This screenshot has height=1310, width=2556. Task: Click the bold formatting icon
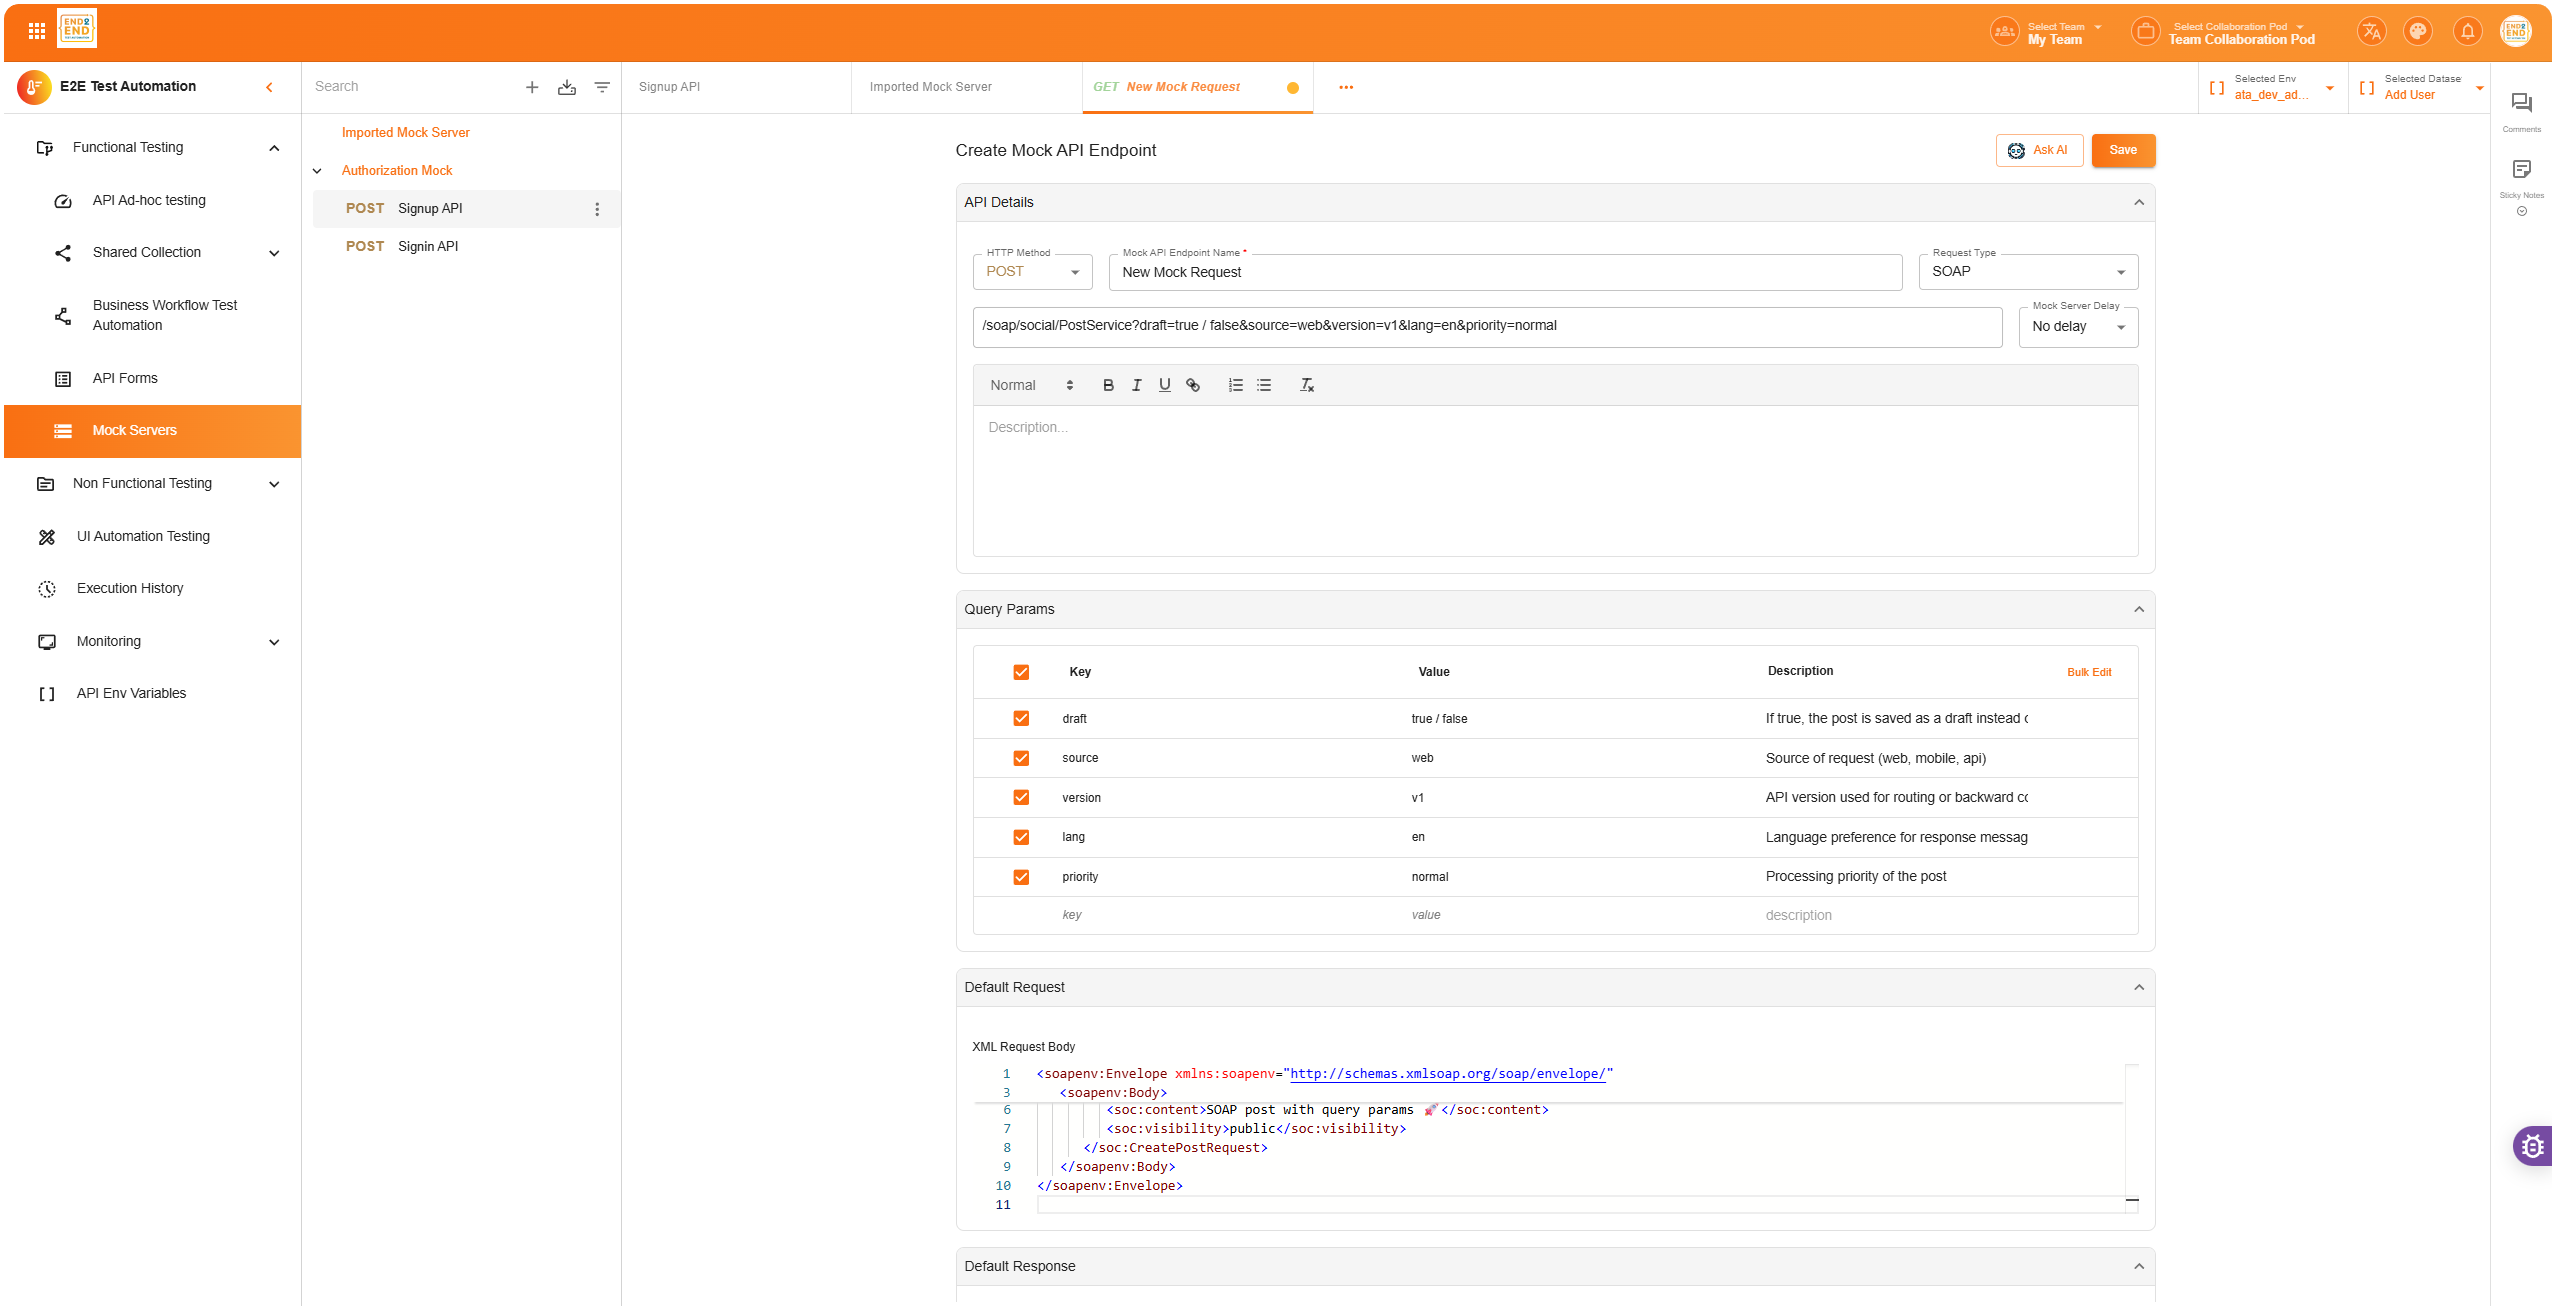pos(1108,385)
